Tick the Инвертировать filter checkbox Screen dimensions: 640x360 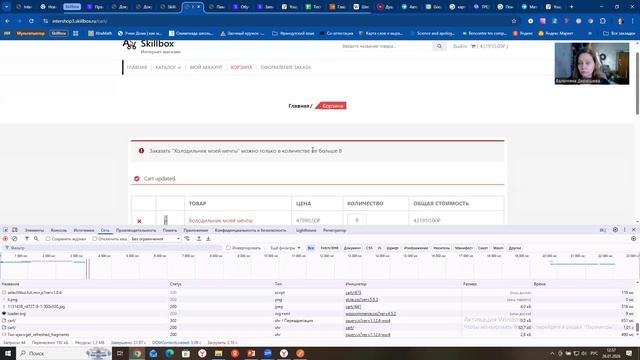tap(229, 248)
